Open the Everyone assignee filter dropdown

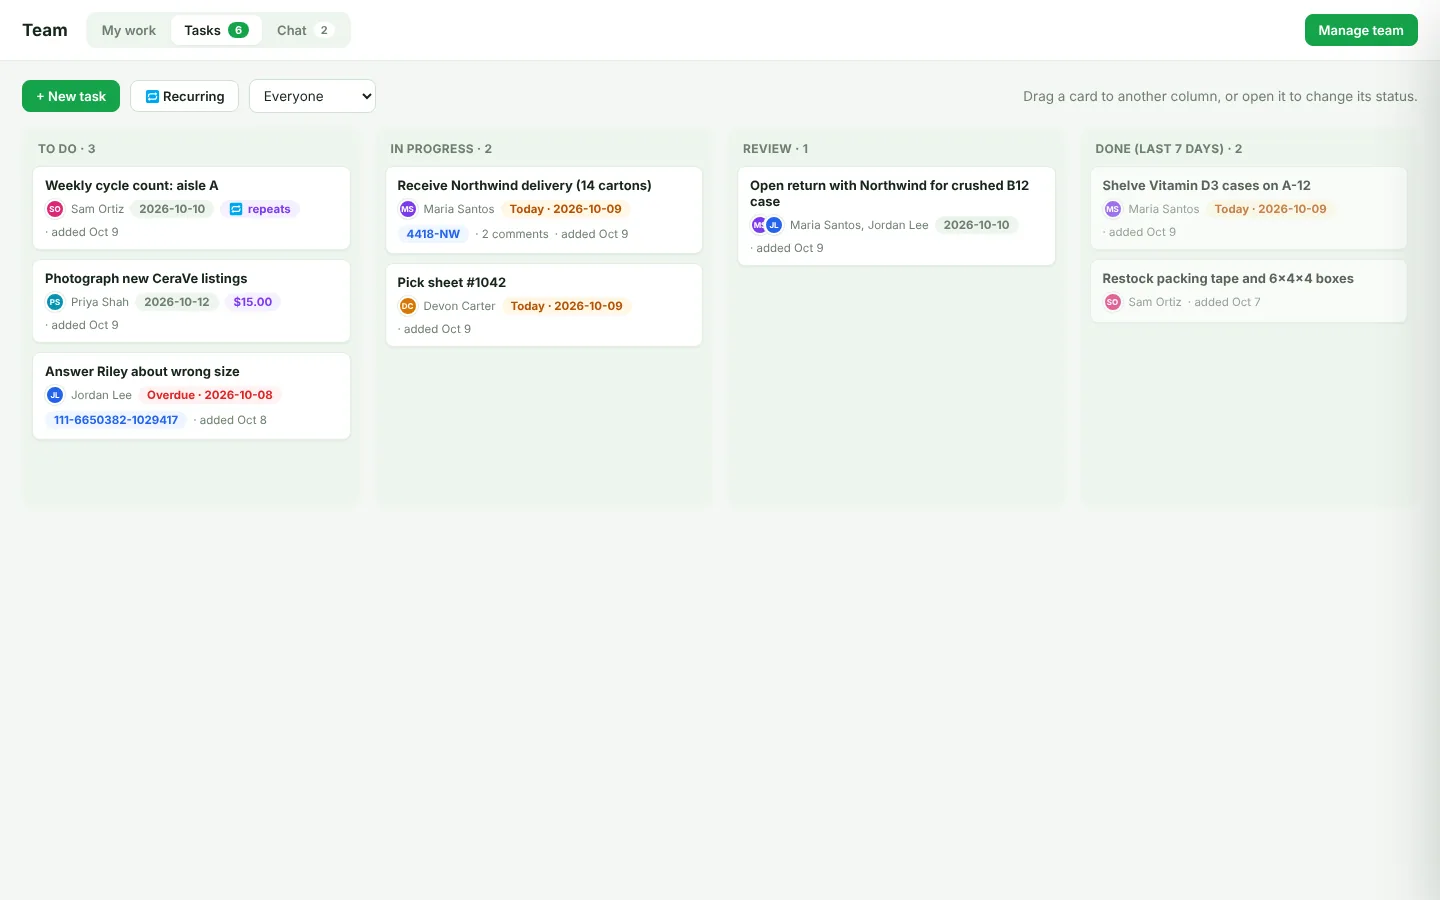[312, 96]
